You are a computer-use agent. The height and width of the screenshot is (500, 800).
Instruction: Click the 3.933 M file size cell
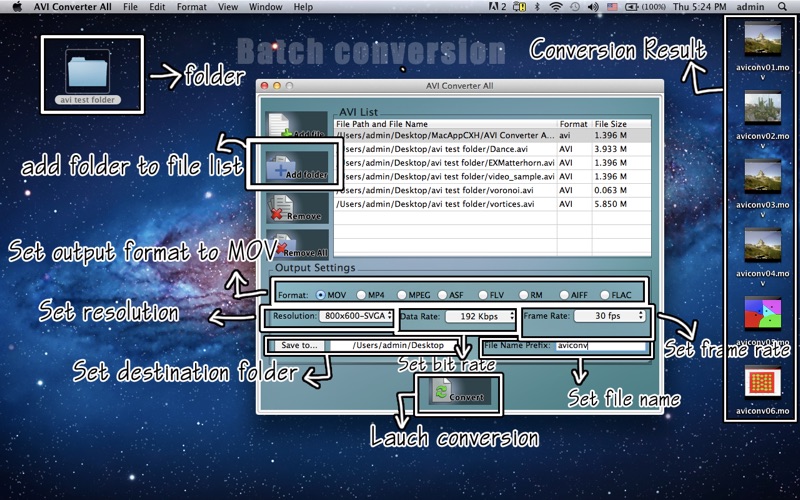(610, 149)
